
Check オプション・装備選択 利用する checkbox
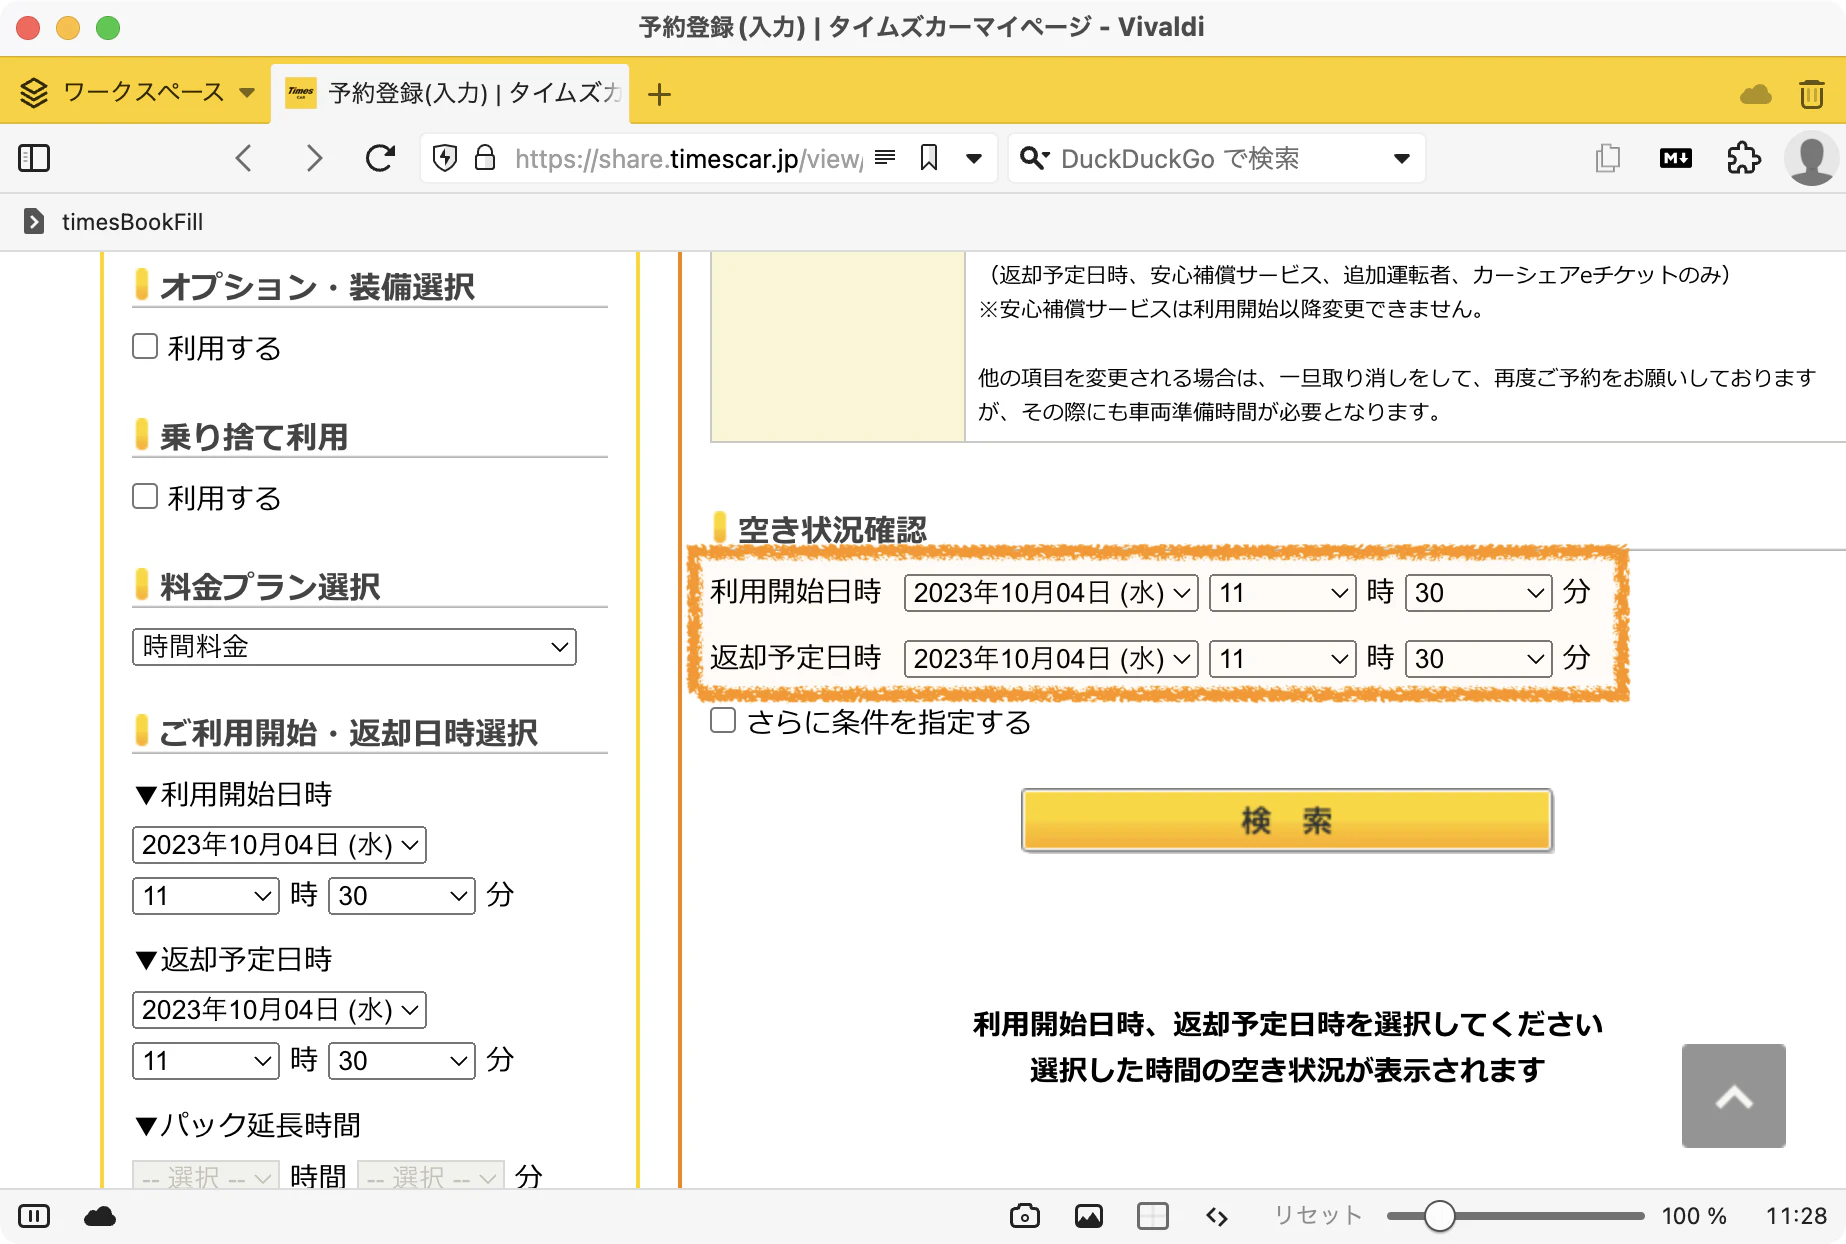pos(145,347)
